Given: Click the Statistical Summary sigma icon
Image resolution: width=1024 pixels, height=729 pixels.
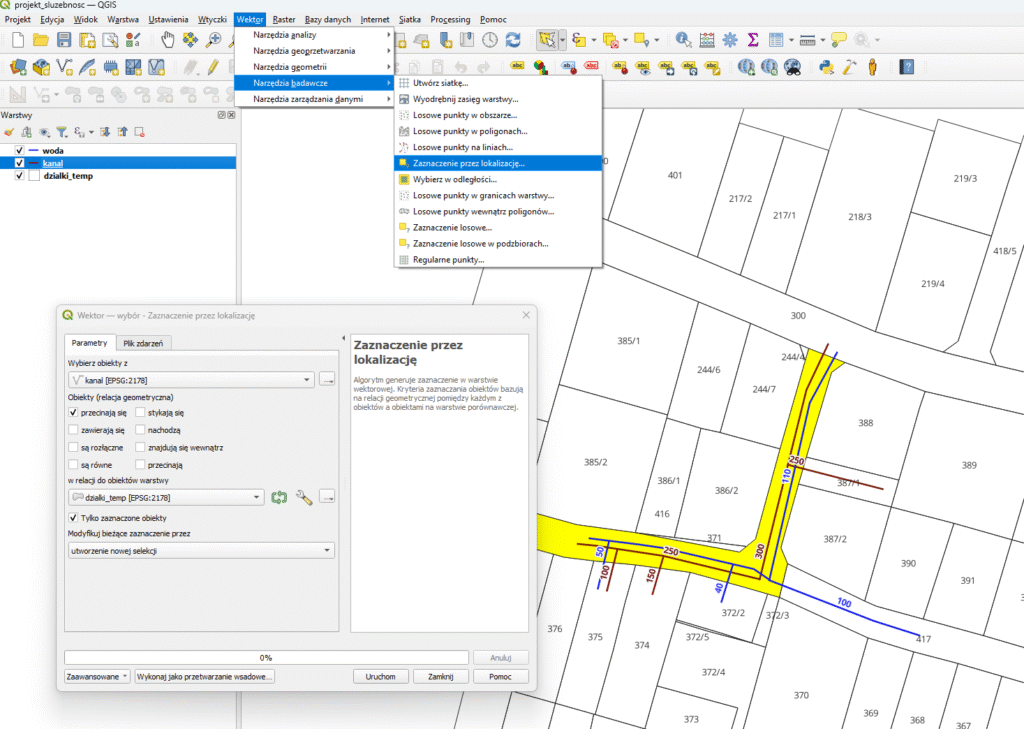Looking at the screenshot, I should pyautogui.click(x=753, y=40).
